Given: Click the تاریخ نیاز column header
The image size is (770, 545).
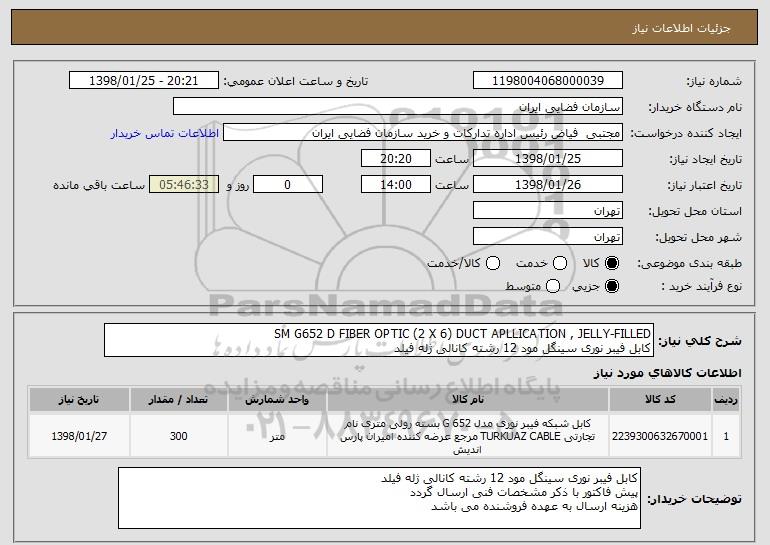Looking at the screenshot, I should click(x=79, y=400).
